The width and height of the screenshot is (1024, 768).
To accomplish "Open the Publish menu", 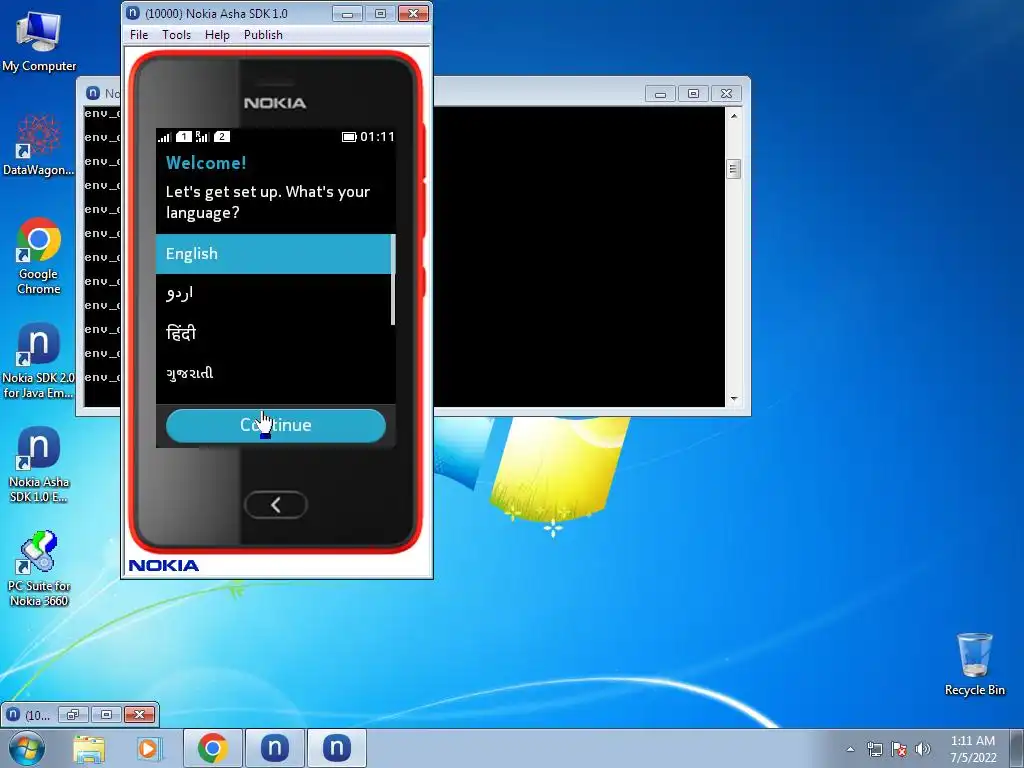I will click(x=263, y=35).
